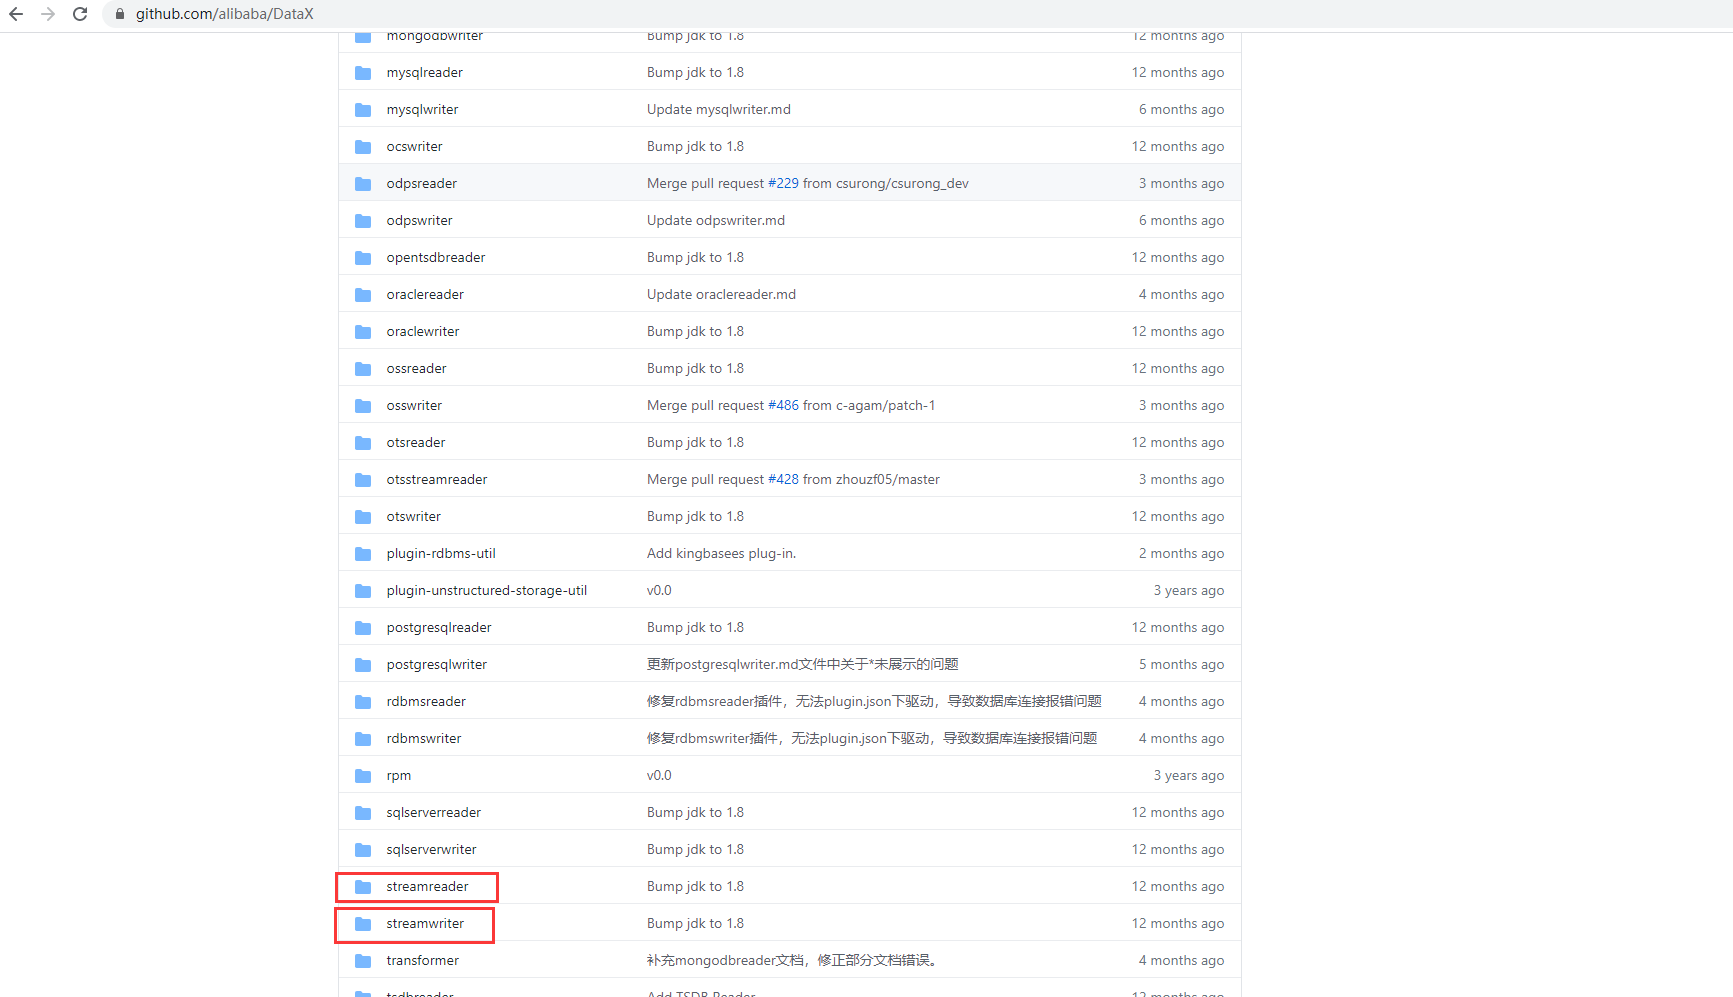Open the oraclereader directory link
The height and width of the screenshot is (997, 1733).
(x=426, y=295)
